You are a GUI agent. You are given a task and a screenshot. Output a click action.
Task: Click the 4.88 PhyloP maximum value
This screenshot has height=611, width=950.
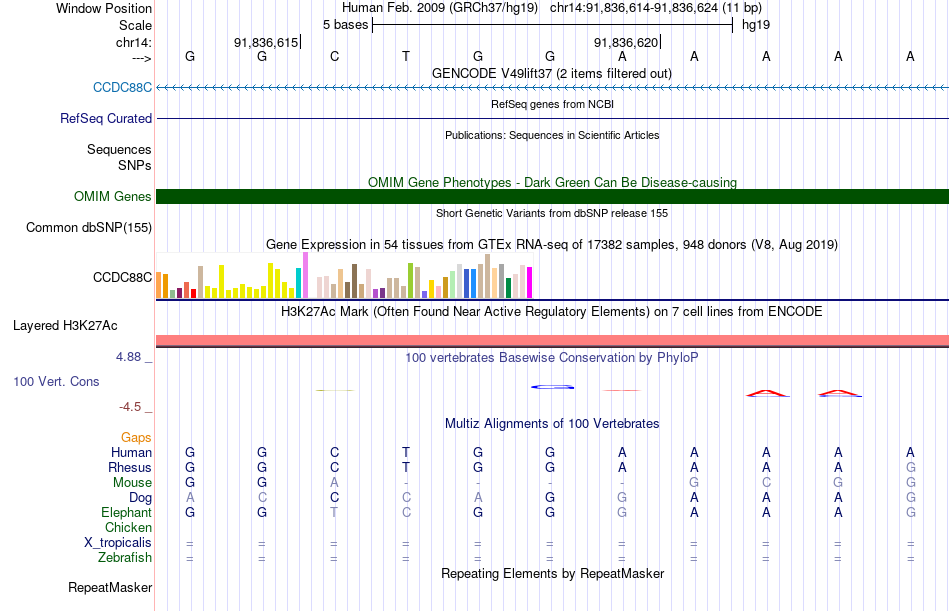tap(128, 356)
